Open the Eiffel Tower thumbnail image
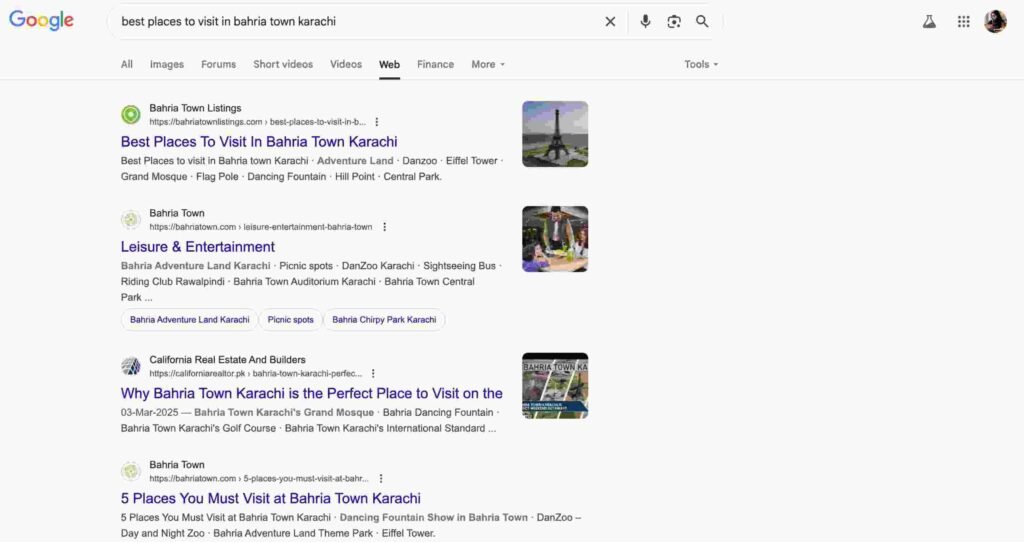Viewport: 1024px width, 542px height. coord(555,134)
